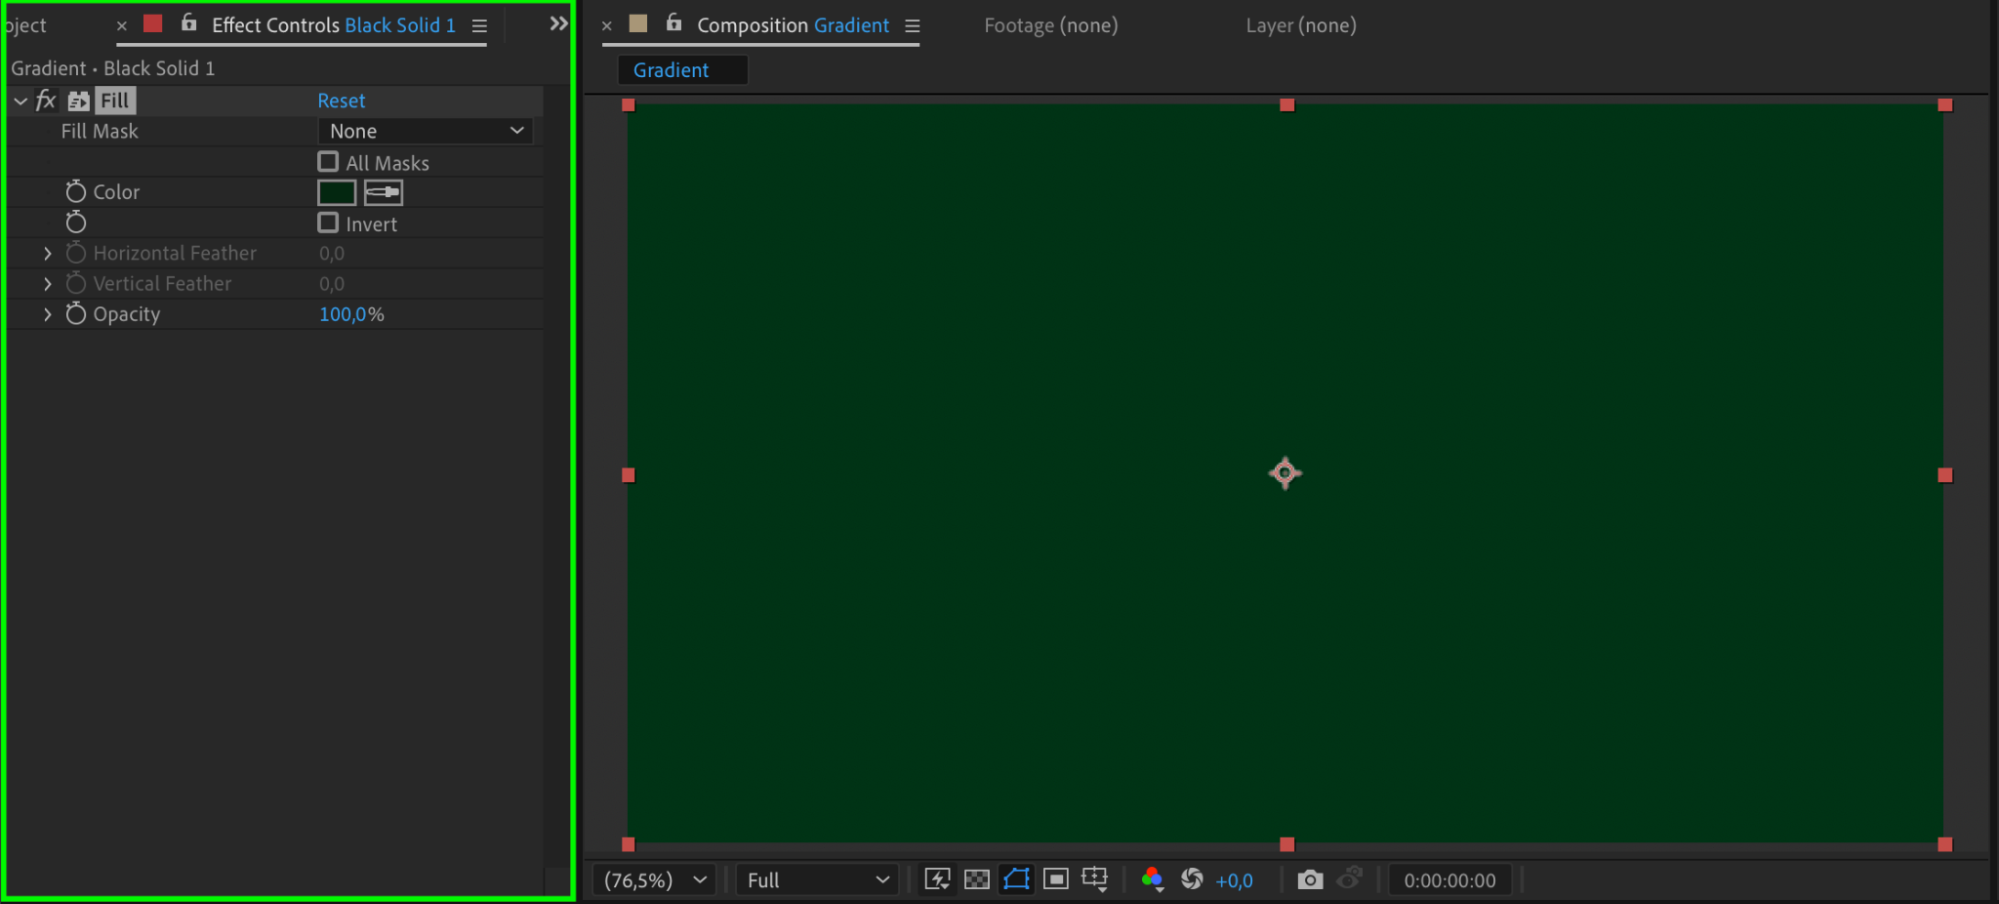Open the Fill Mask dropdown

tap(425, 131)
